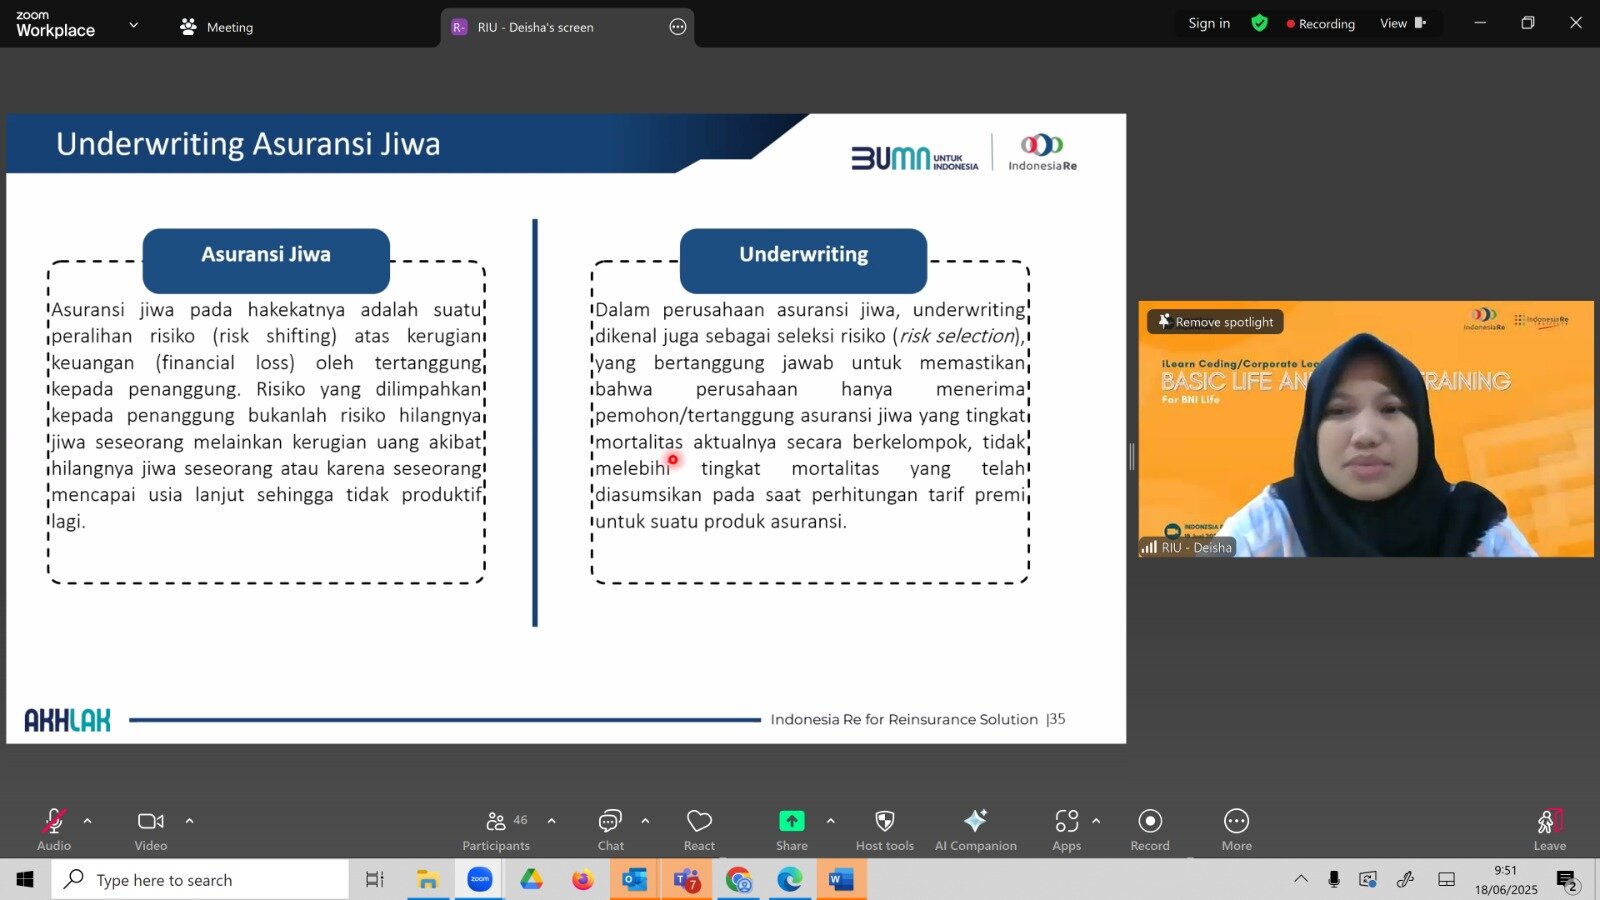Open Host tools shield icon
This screenshot has height=900, width=1600.
(885, 821)
